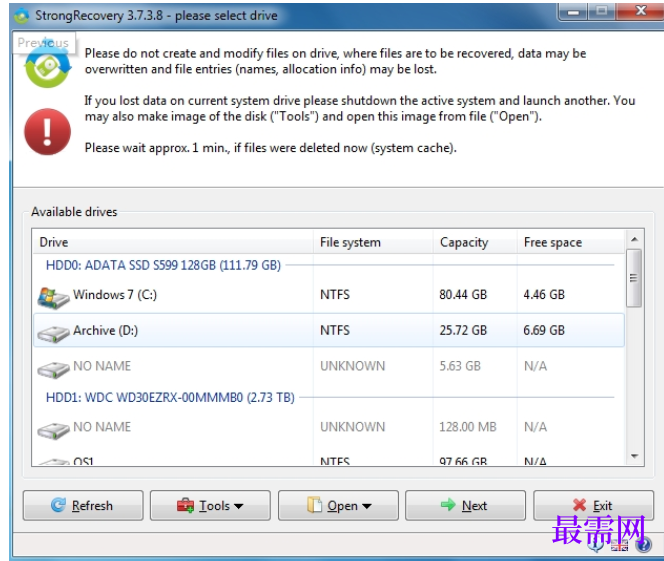Click the folder icon on Open button
This screenshot has width=664, height=561.
click(x=314, y=504)
